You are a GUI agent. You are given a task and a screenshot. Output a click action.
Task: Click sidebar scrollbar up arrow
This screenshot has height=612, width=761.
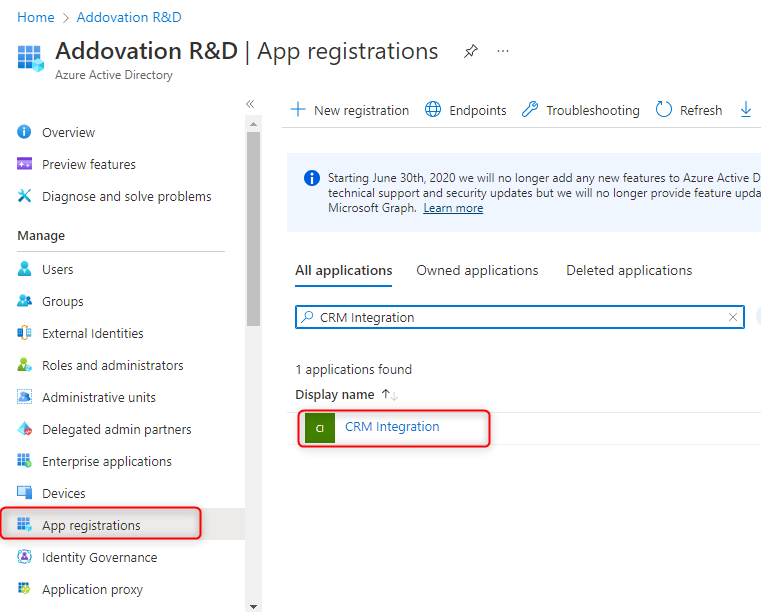coord(253,125)
